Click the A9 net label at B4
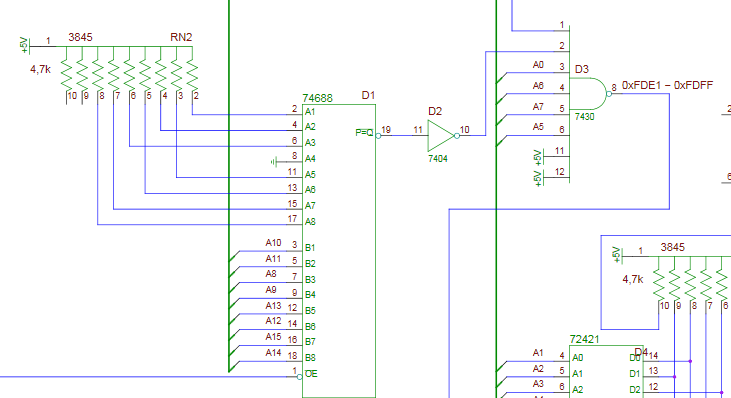The width and height of the screenshot is (731, 398). point(271,290)
